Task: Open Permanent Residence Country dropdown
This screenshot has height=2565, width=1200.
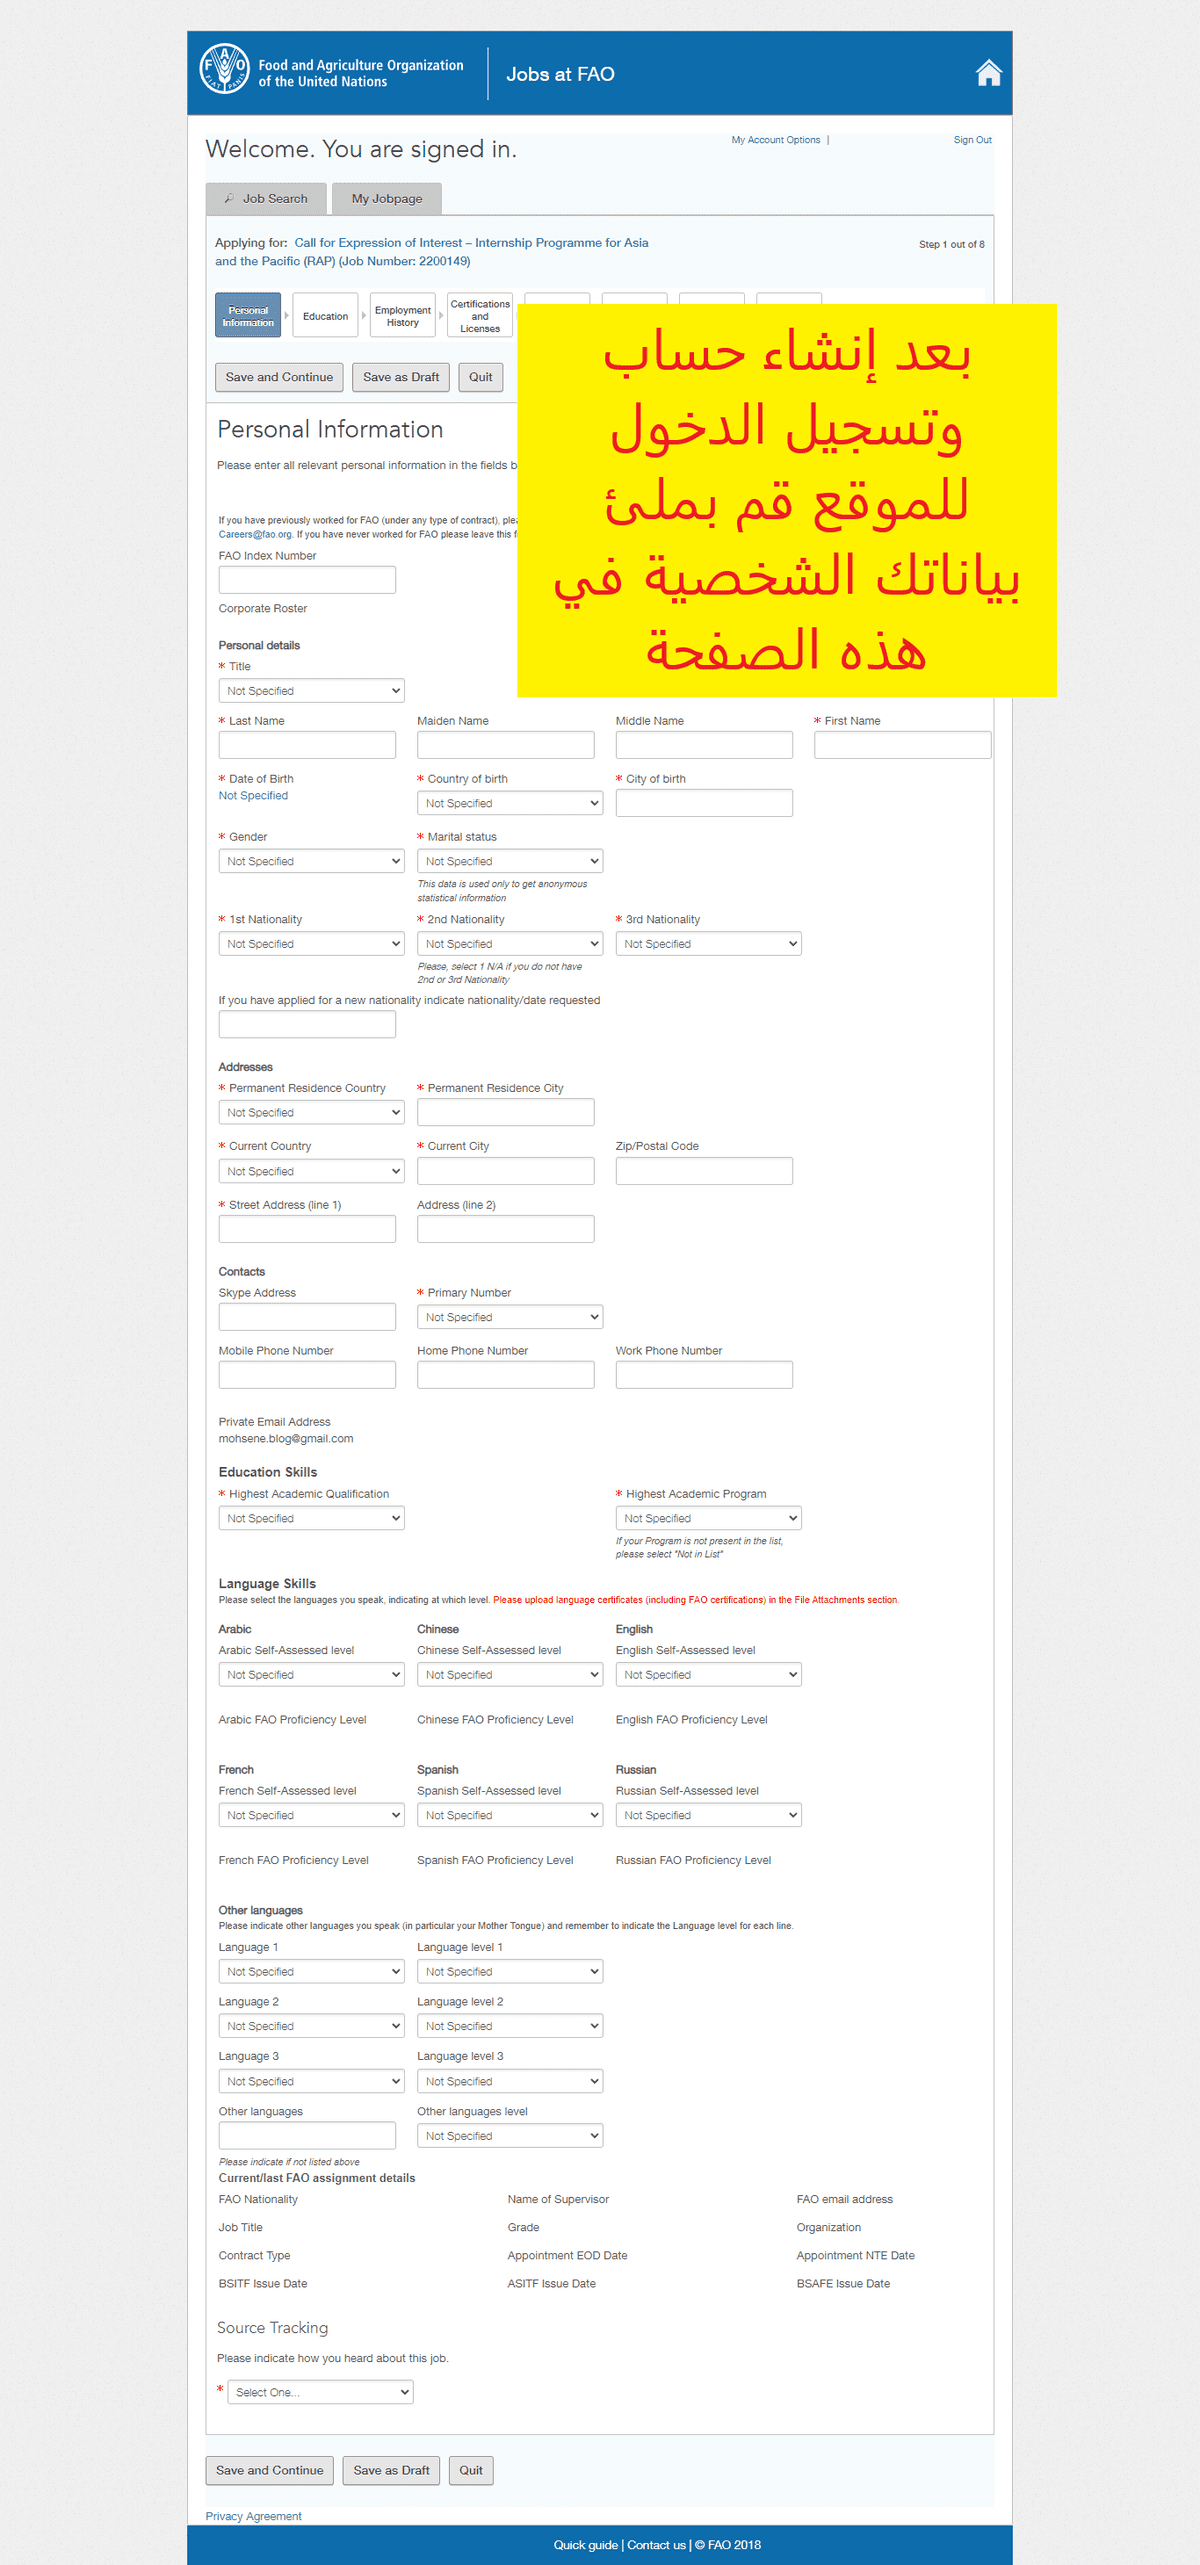Action: point(311,1112)
